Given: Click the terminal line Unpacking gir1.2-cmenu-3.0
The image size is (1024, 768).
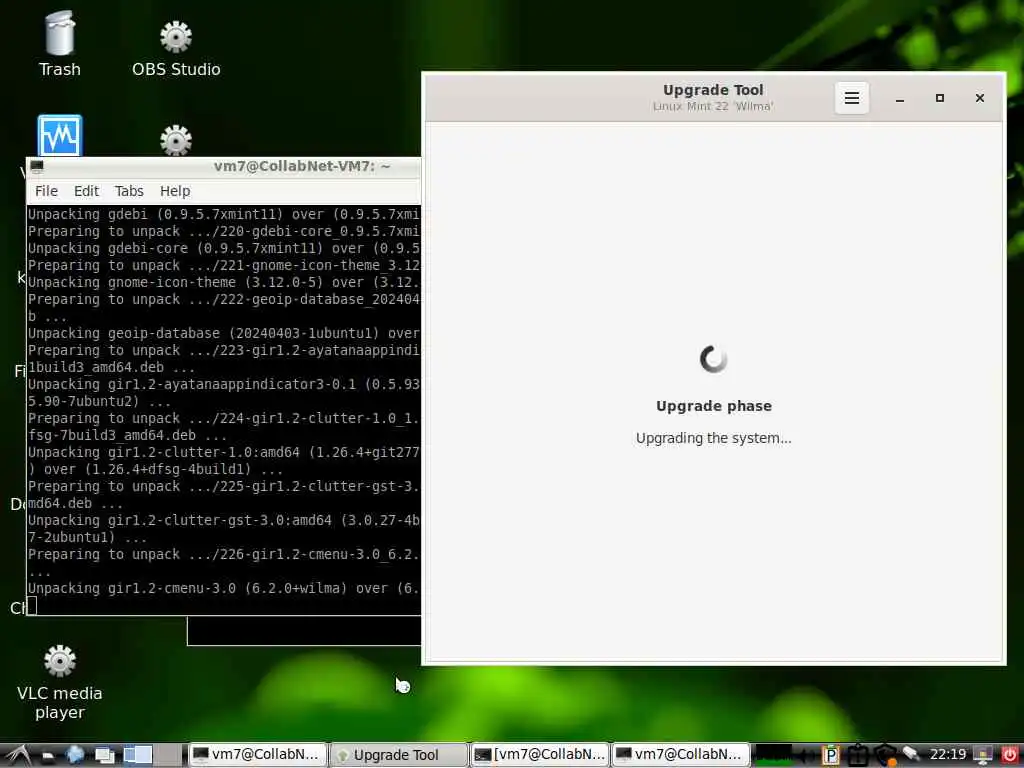Looking at the screenshot, I should tap(223, 588).
